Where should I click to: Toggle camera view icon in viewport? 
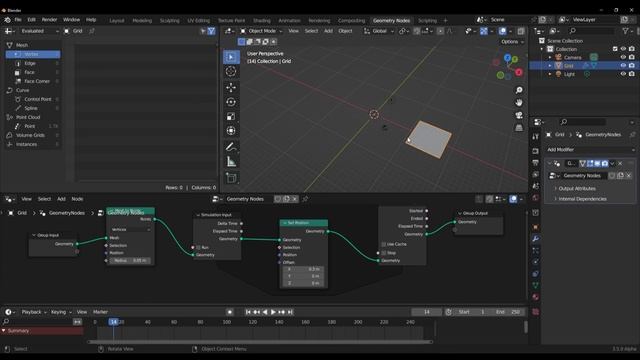point(519,116)
